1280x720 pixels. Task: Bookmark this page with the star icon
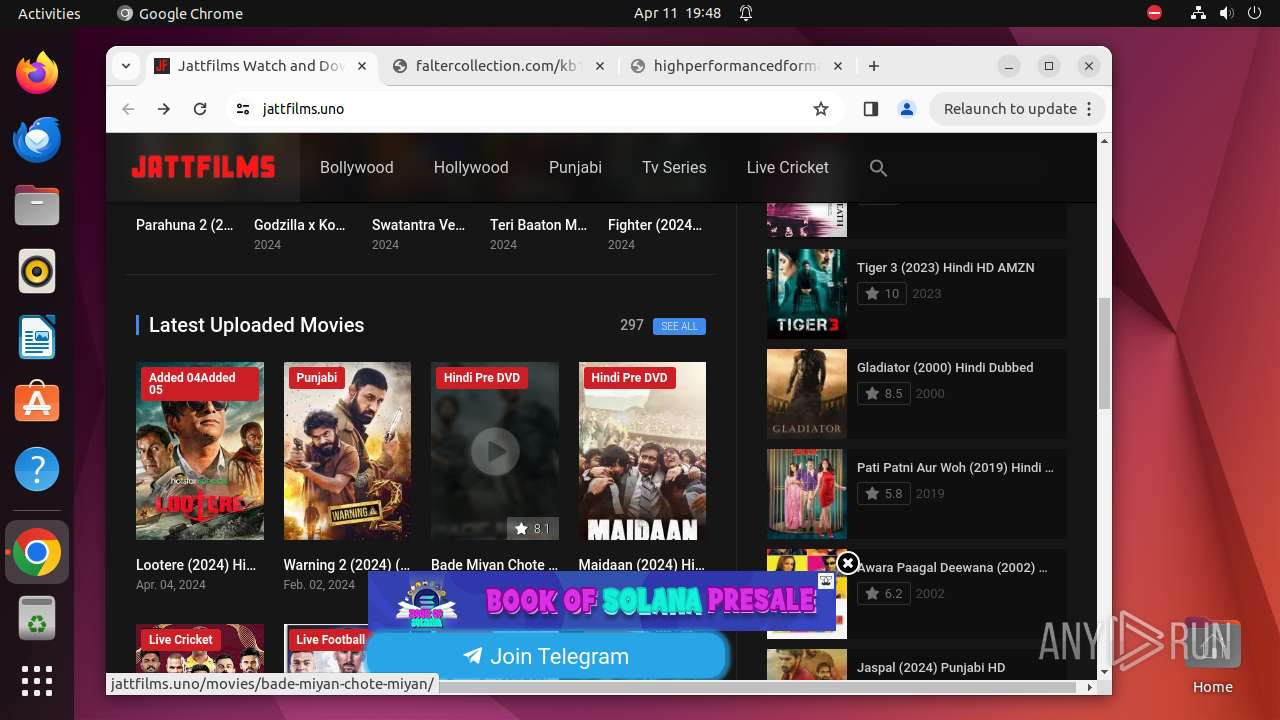point(821,109)
